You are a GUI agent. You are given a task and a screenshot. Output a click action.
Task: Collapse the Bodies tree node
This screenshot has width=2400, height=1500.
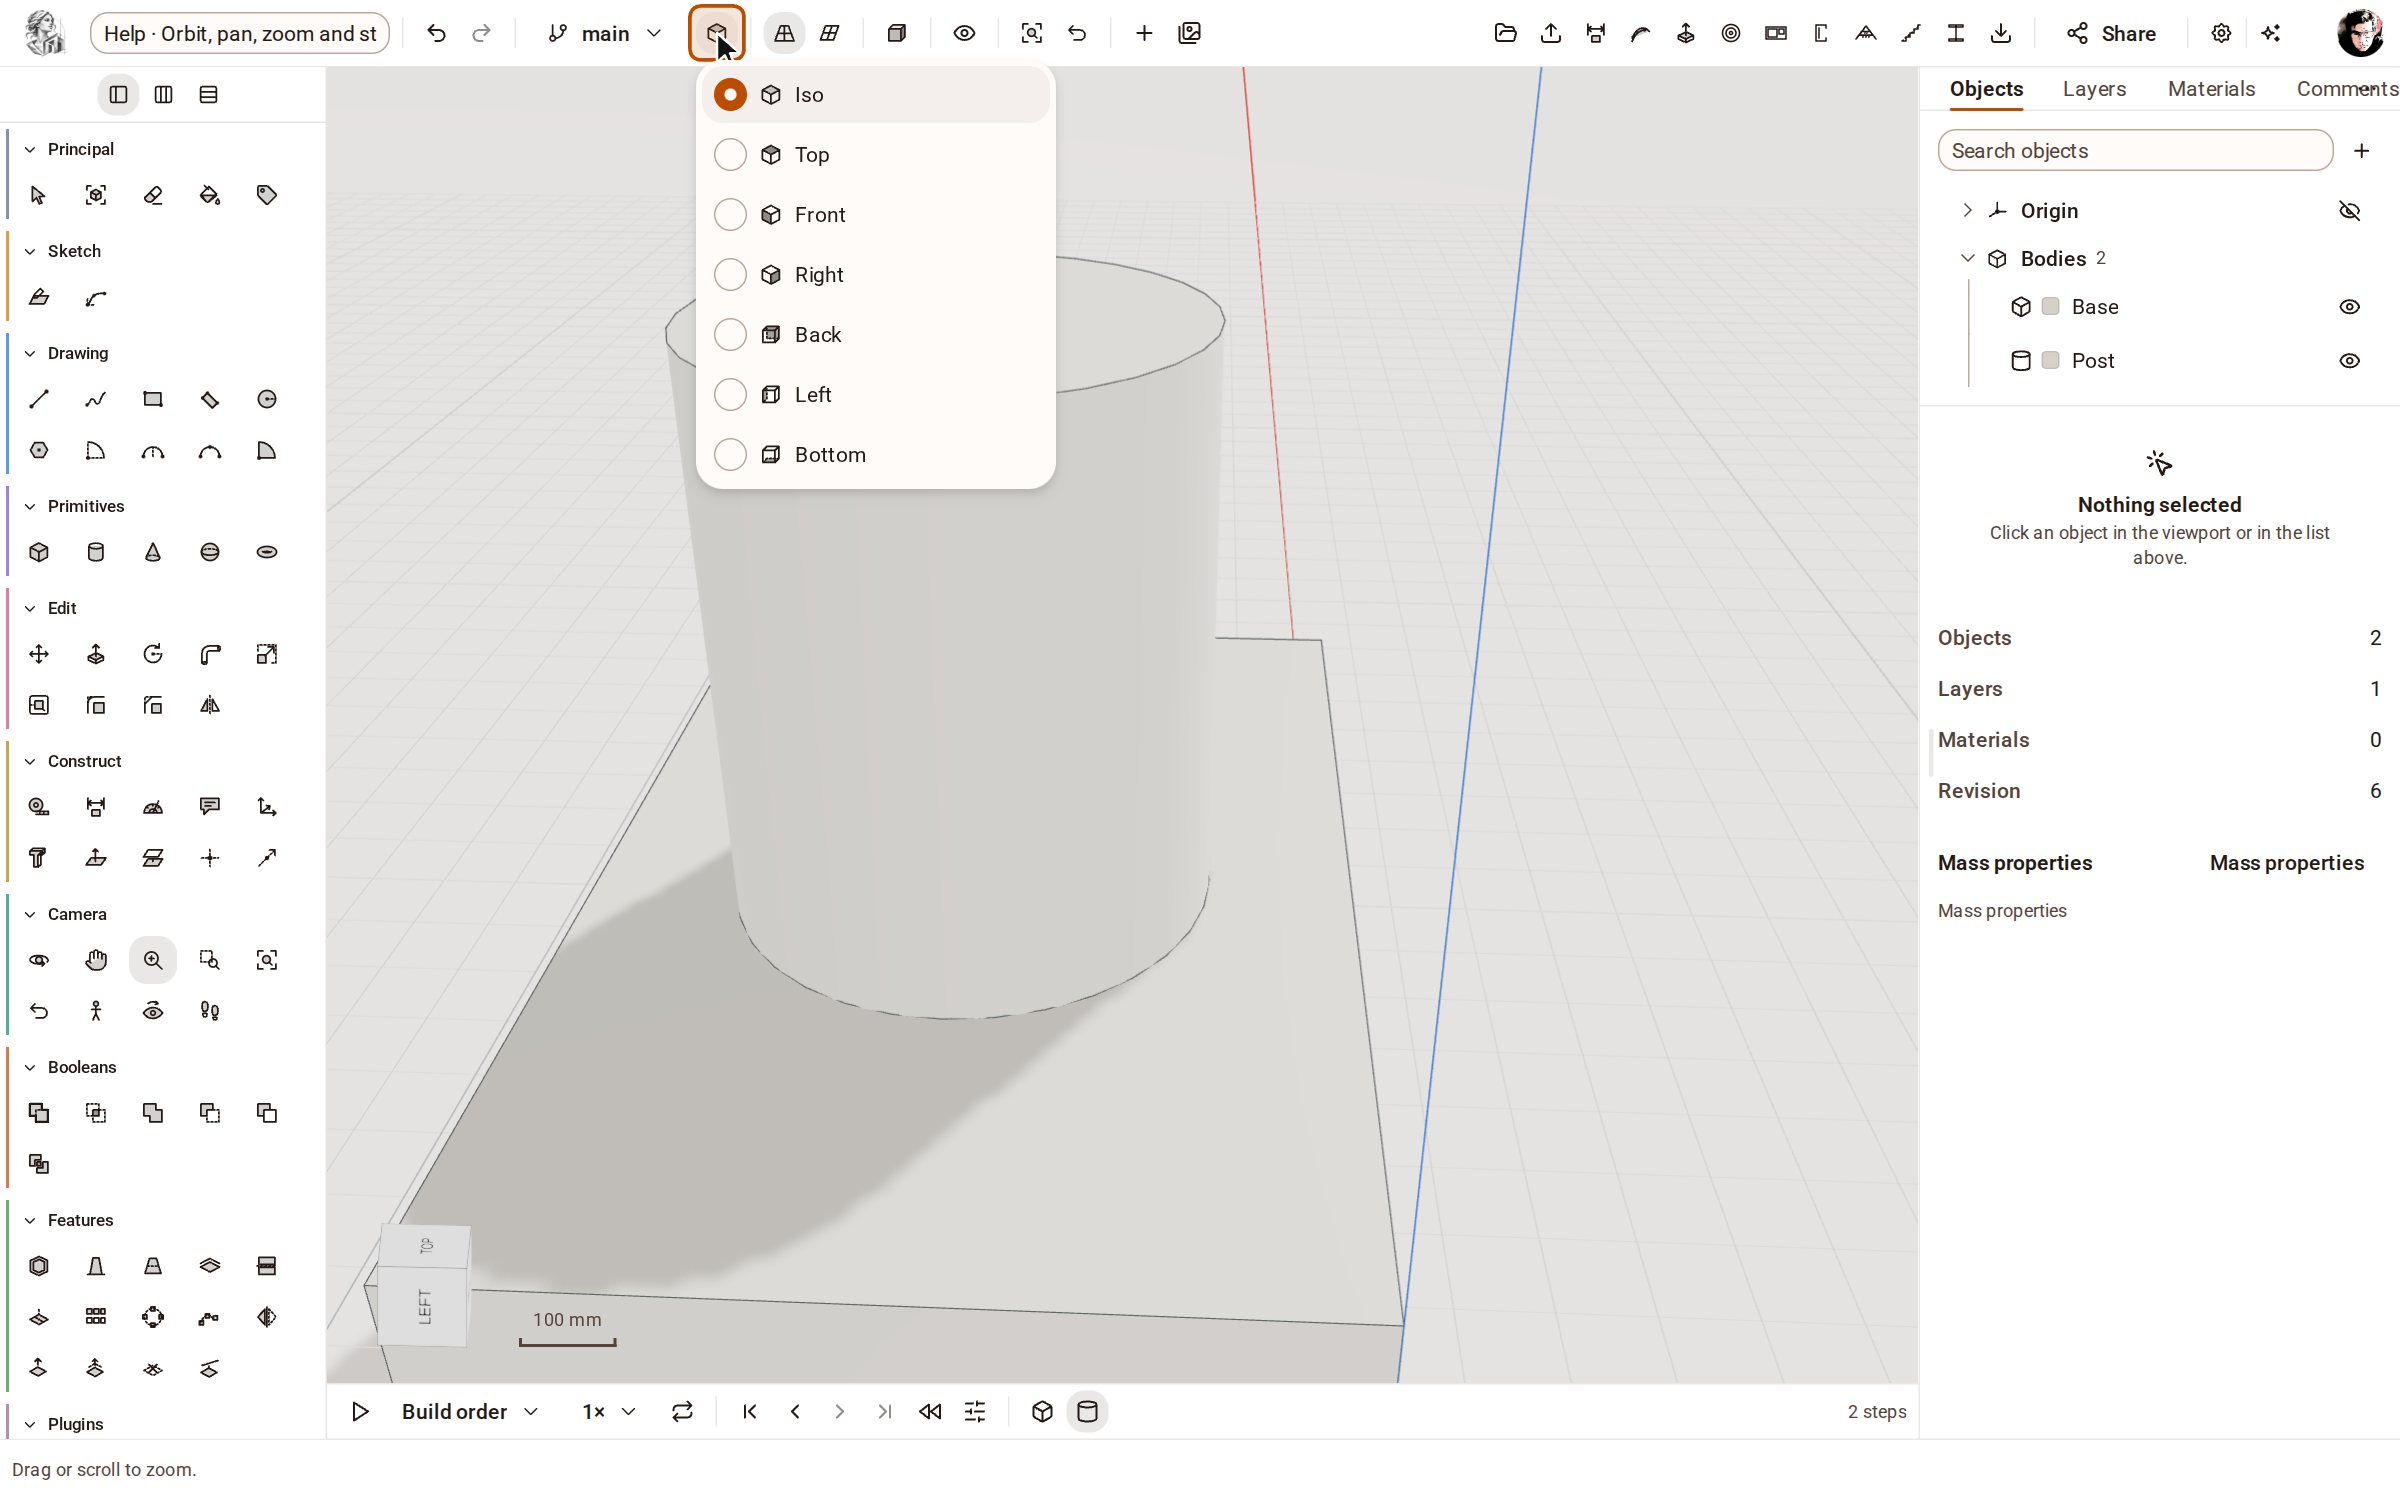[x=1967, y=258]
